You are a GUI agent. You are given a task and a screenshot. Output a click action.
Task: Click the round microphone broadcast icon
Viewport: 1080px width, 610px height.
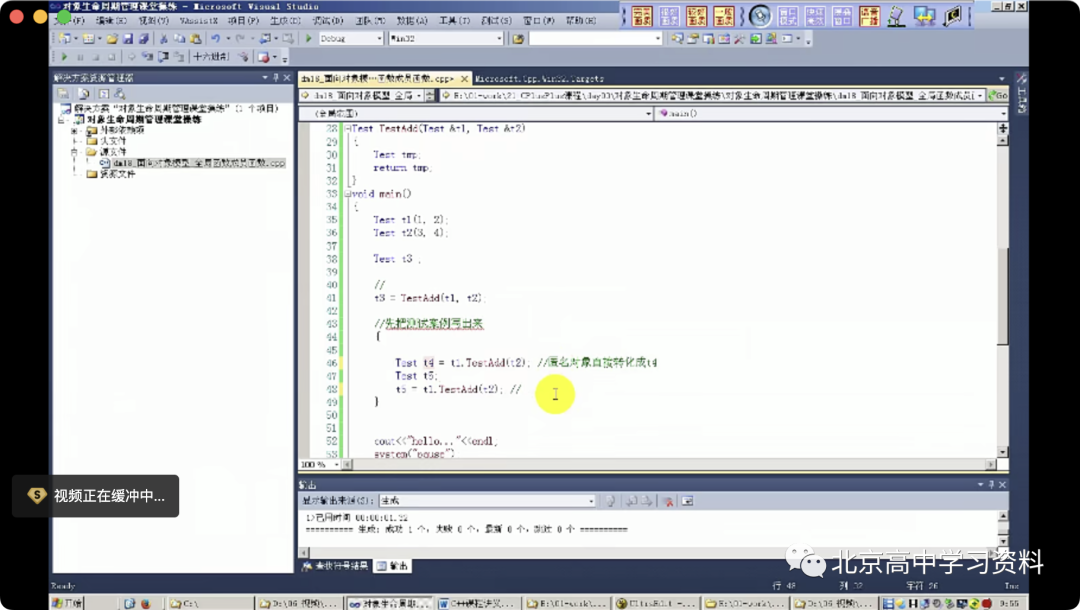(760, 16)
